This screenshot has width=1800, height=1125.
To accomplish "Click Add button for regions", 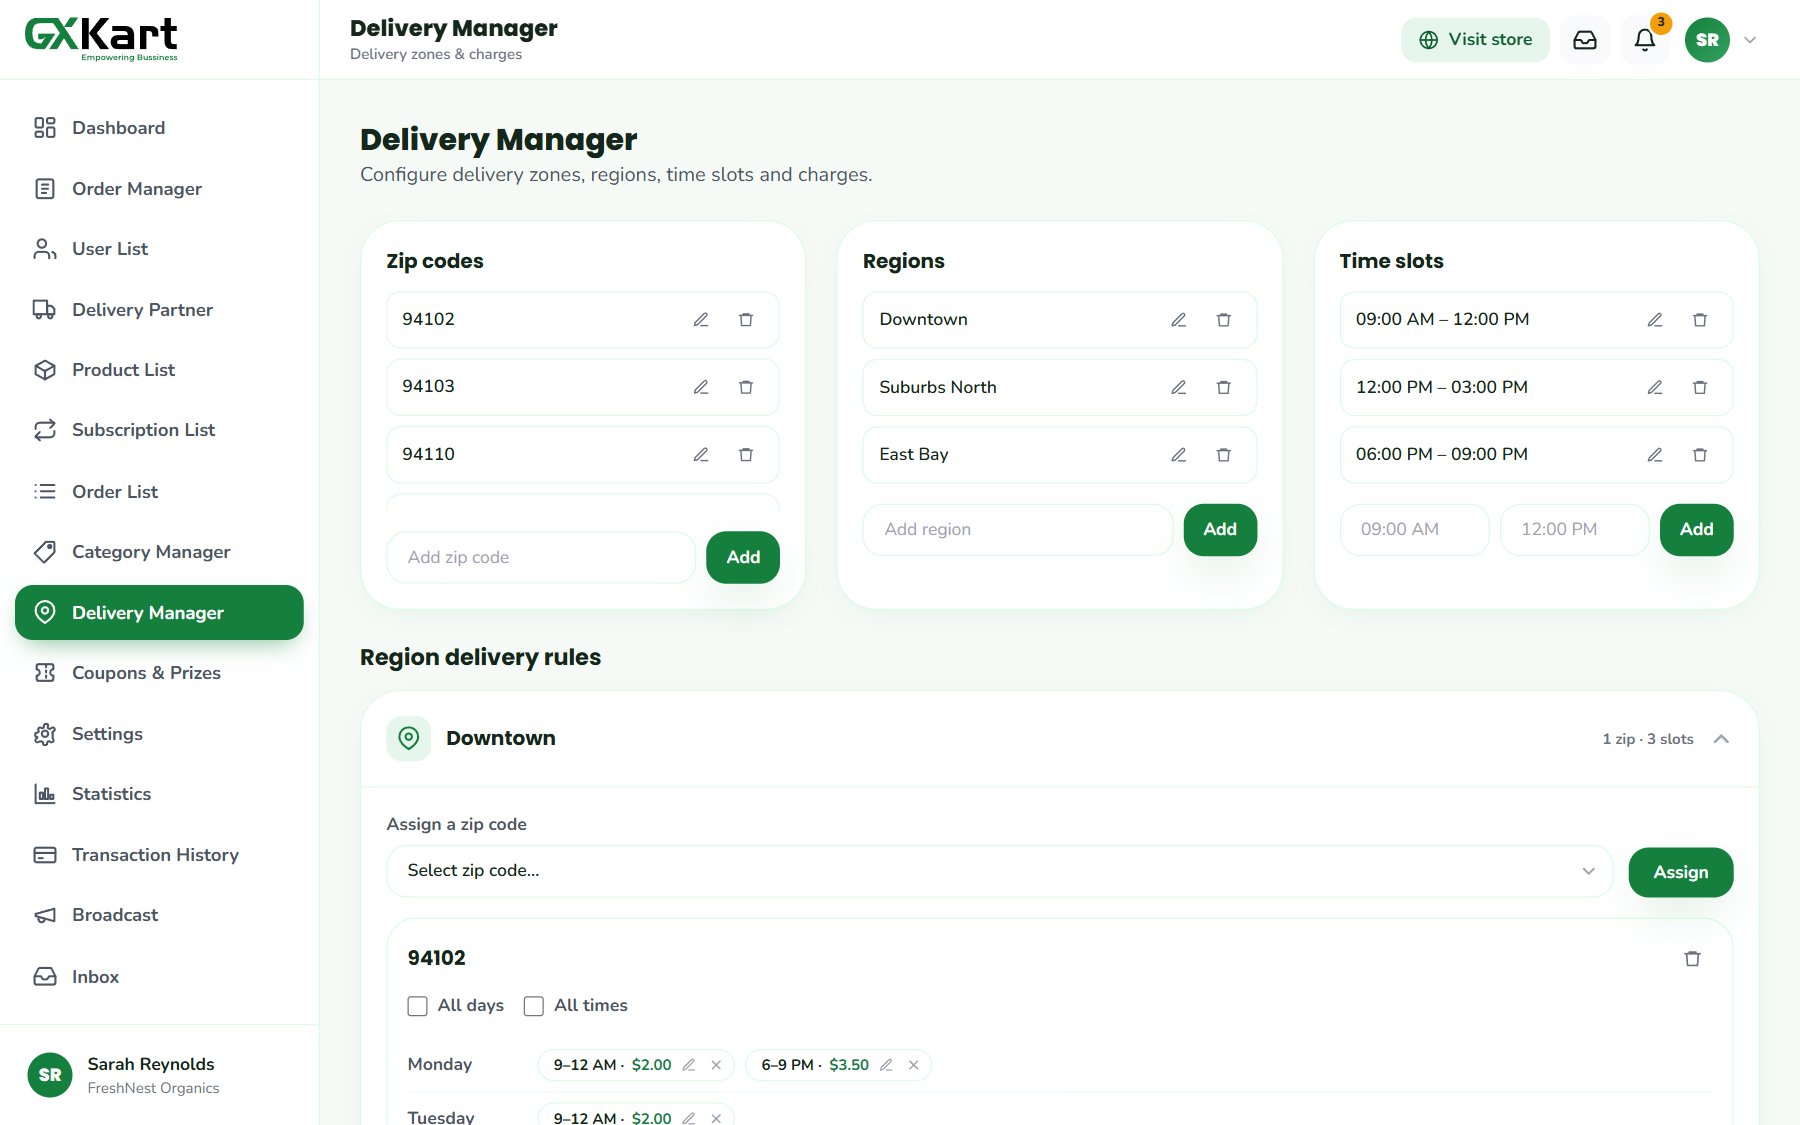I will [x=1220, y=529].
